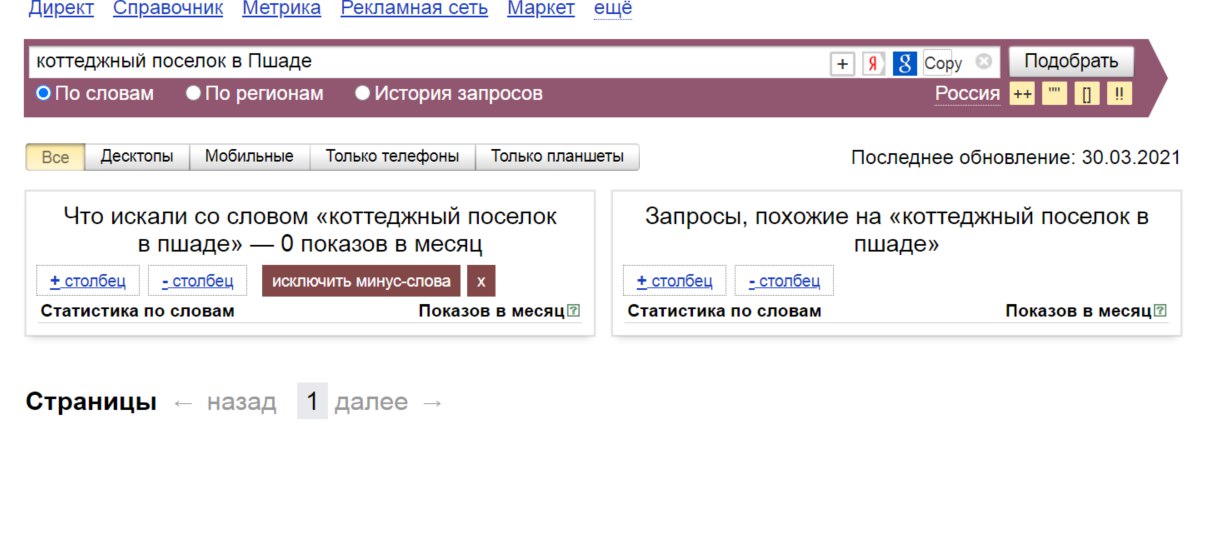1206x556 pixels.
Task: Click the help icon in left Показов в месяц
Action: [573, 311]
